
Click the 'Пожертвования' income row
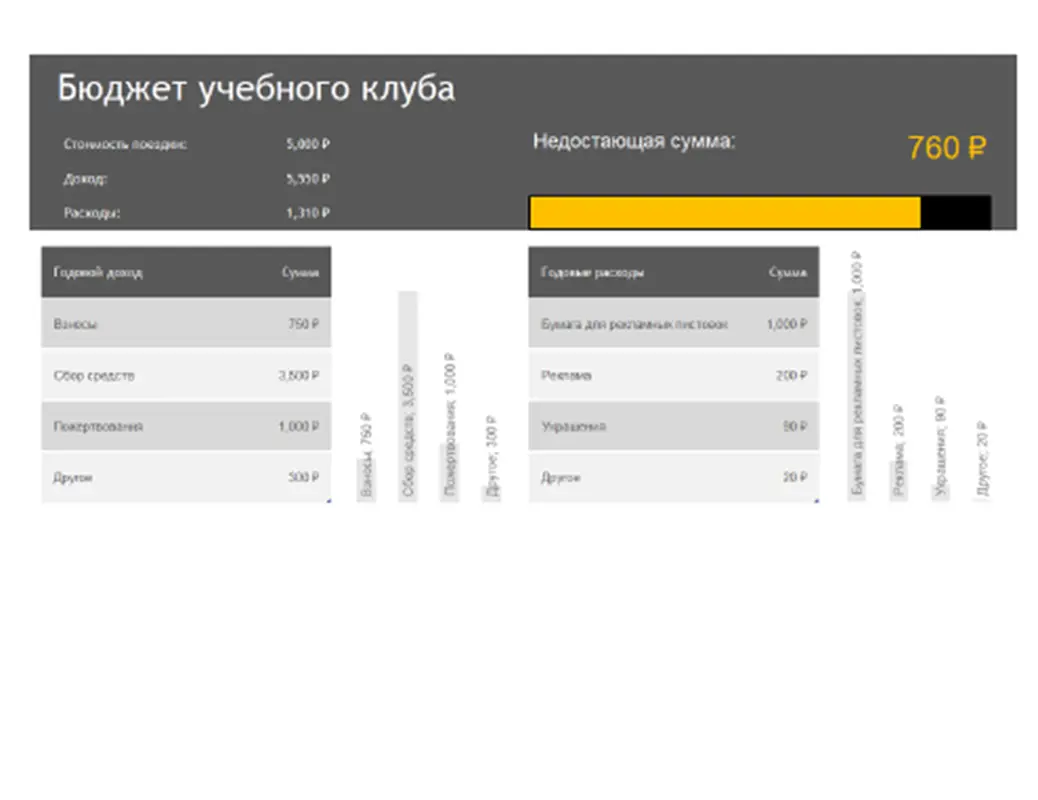[x=185, y=426]
